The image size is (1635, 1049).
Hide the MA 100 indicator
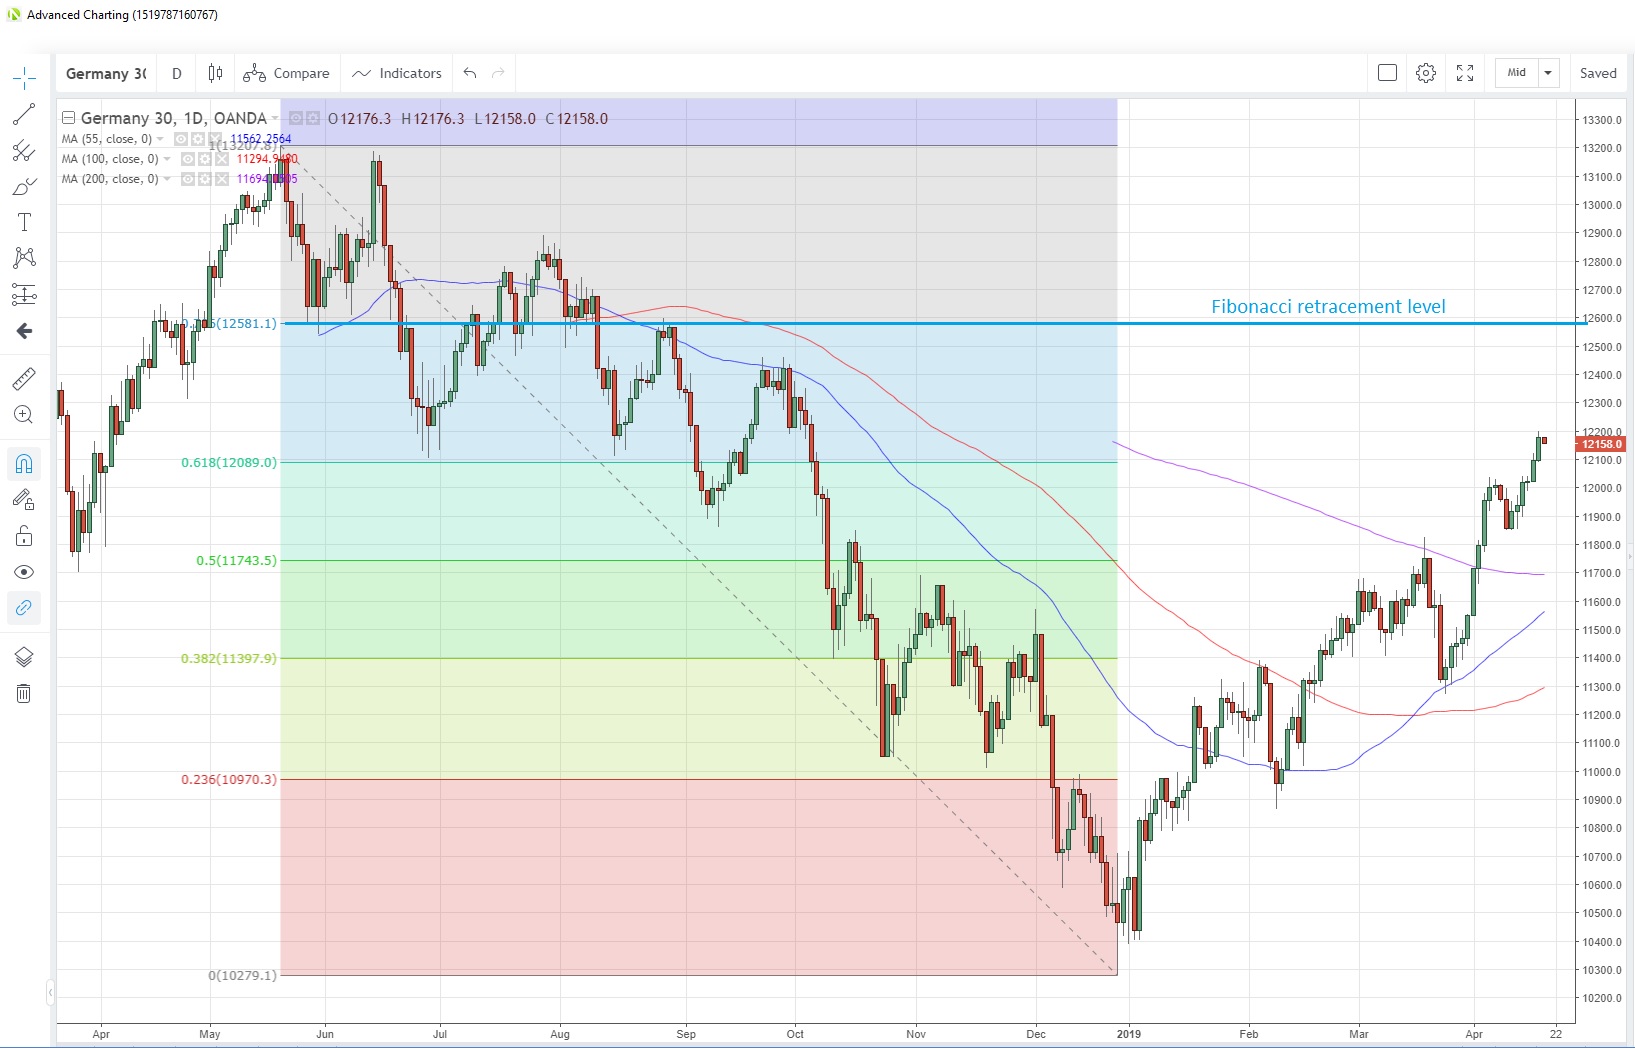pyautogui.click(x=188, y=159)
